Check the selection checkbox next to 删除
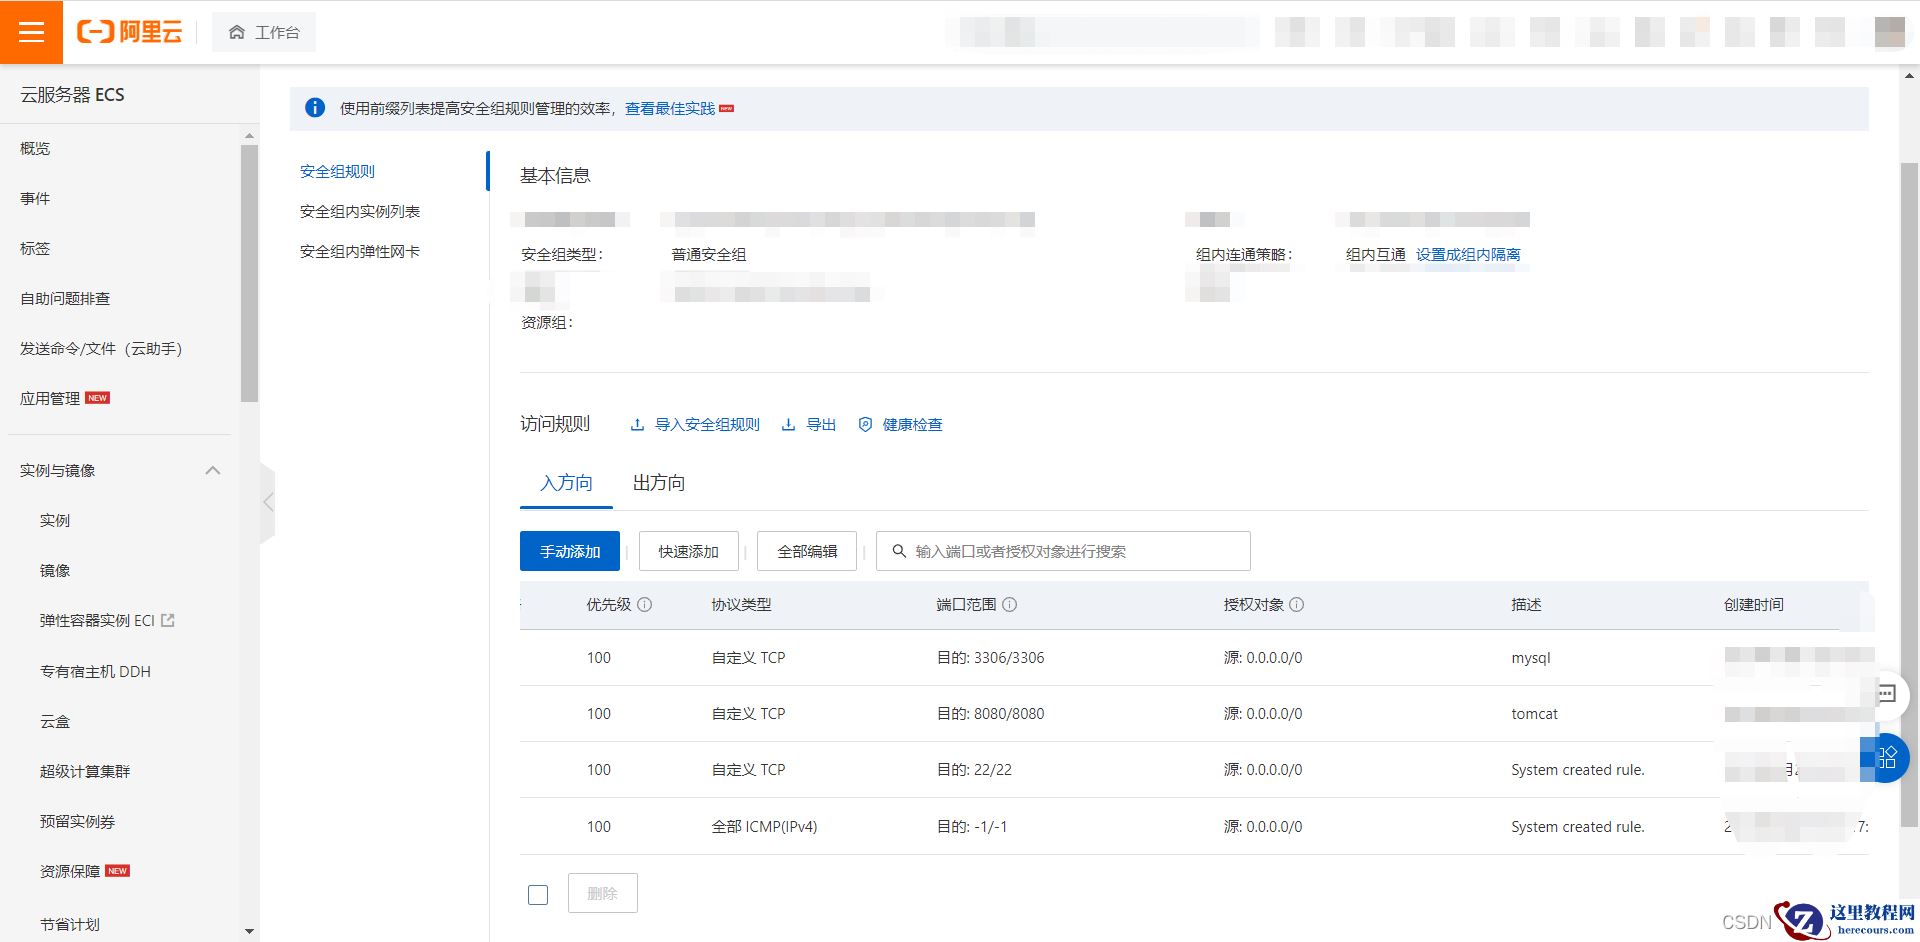 click(538, 894)
